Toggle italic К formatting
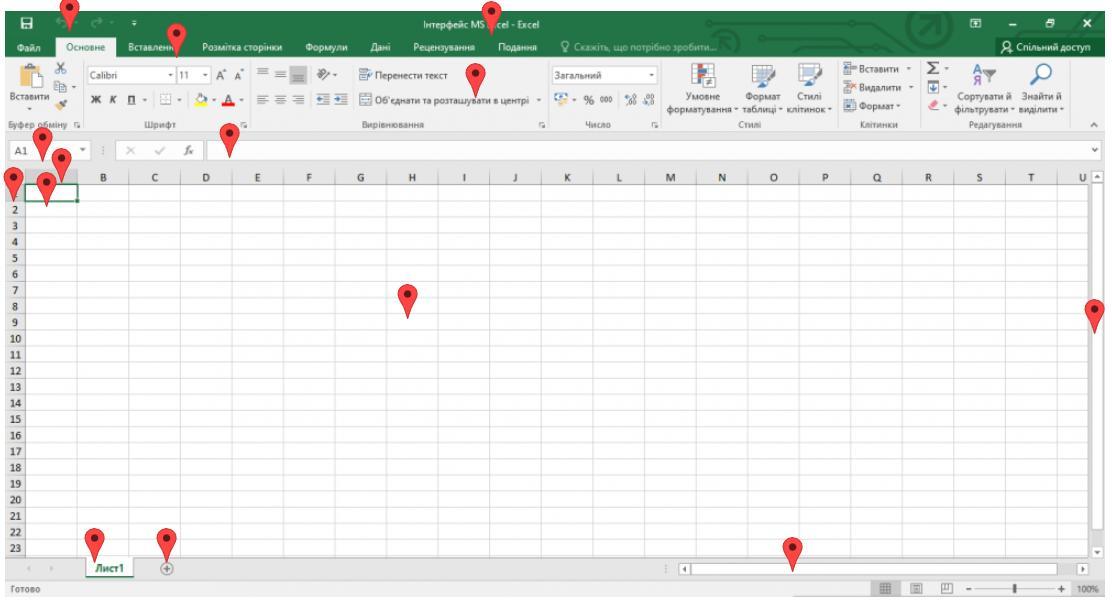Image resolution: width=1112 pixels, height=601 pixels. (113, 100)
